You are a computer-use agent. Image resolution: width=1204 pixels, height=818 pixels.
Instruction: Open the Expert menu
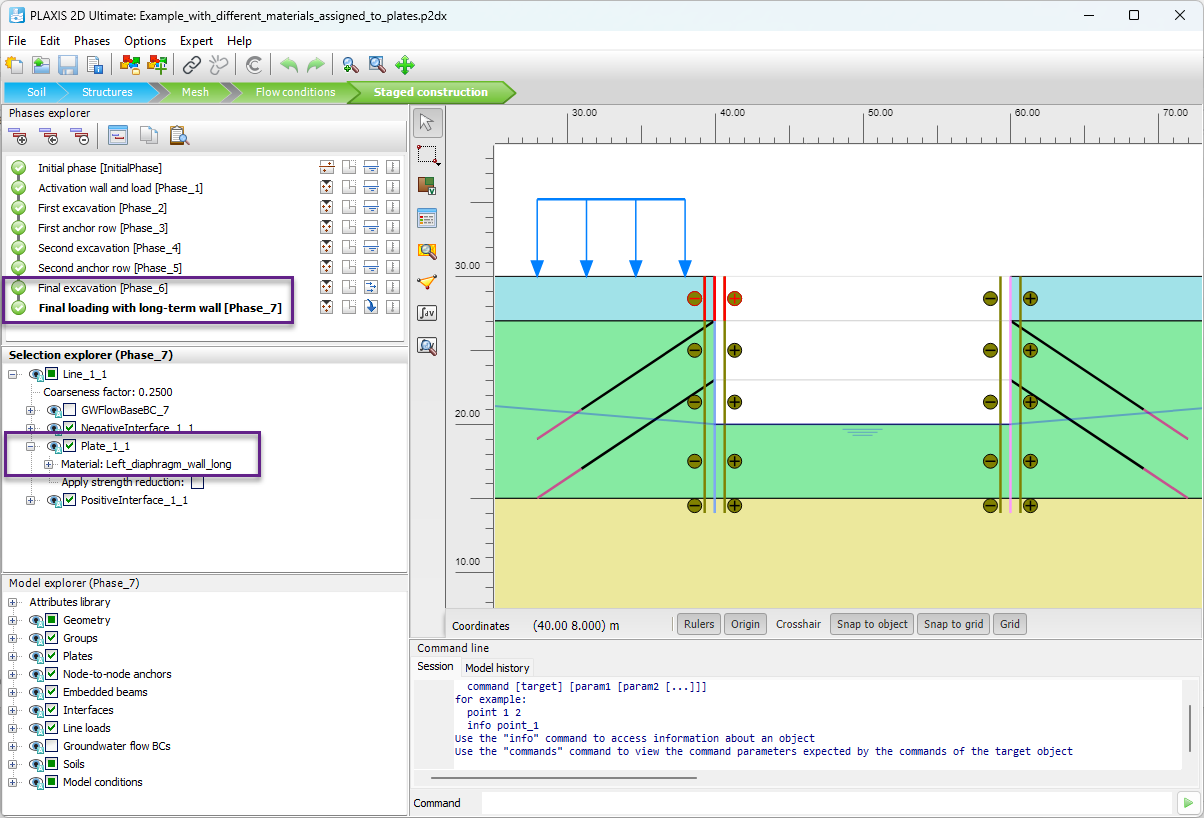[196, 41]
